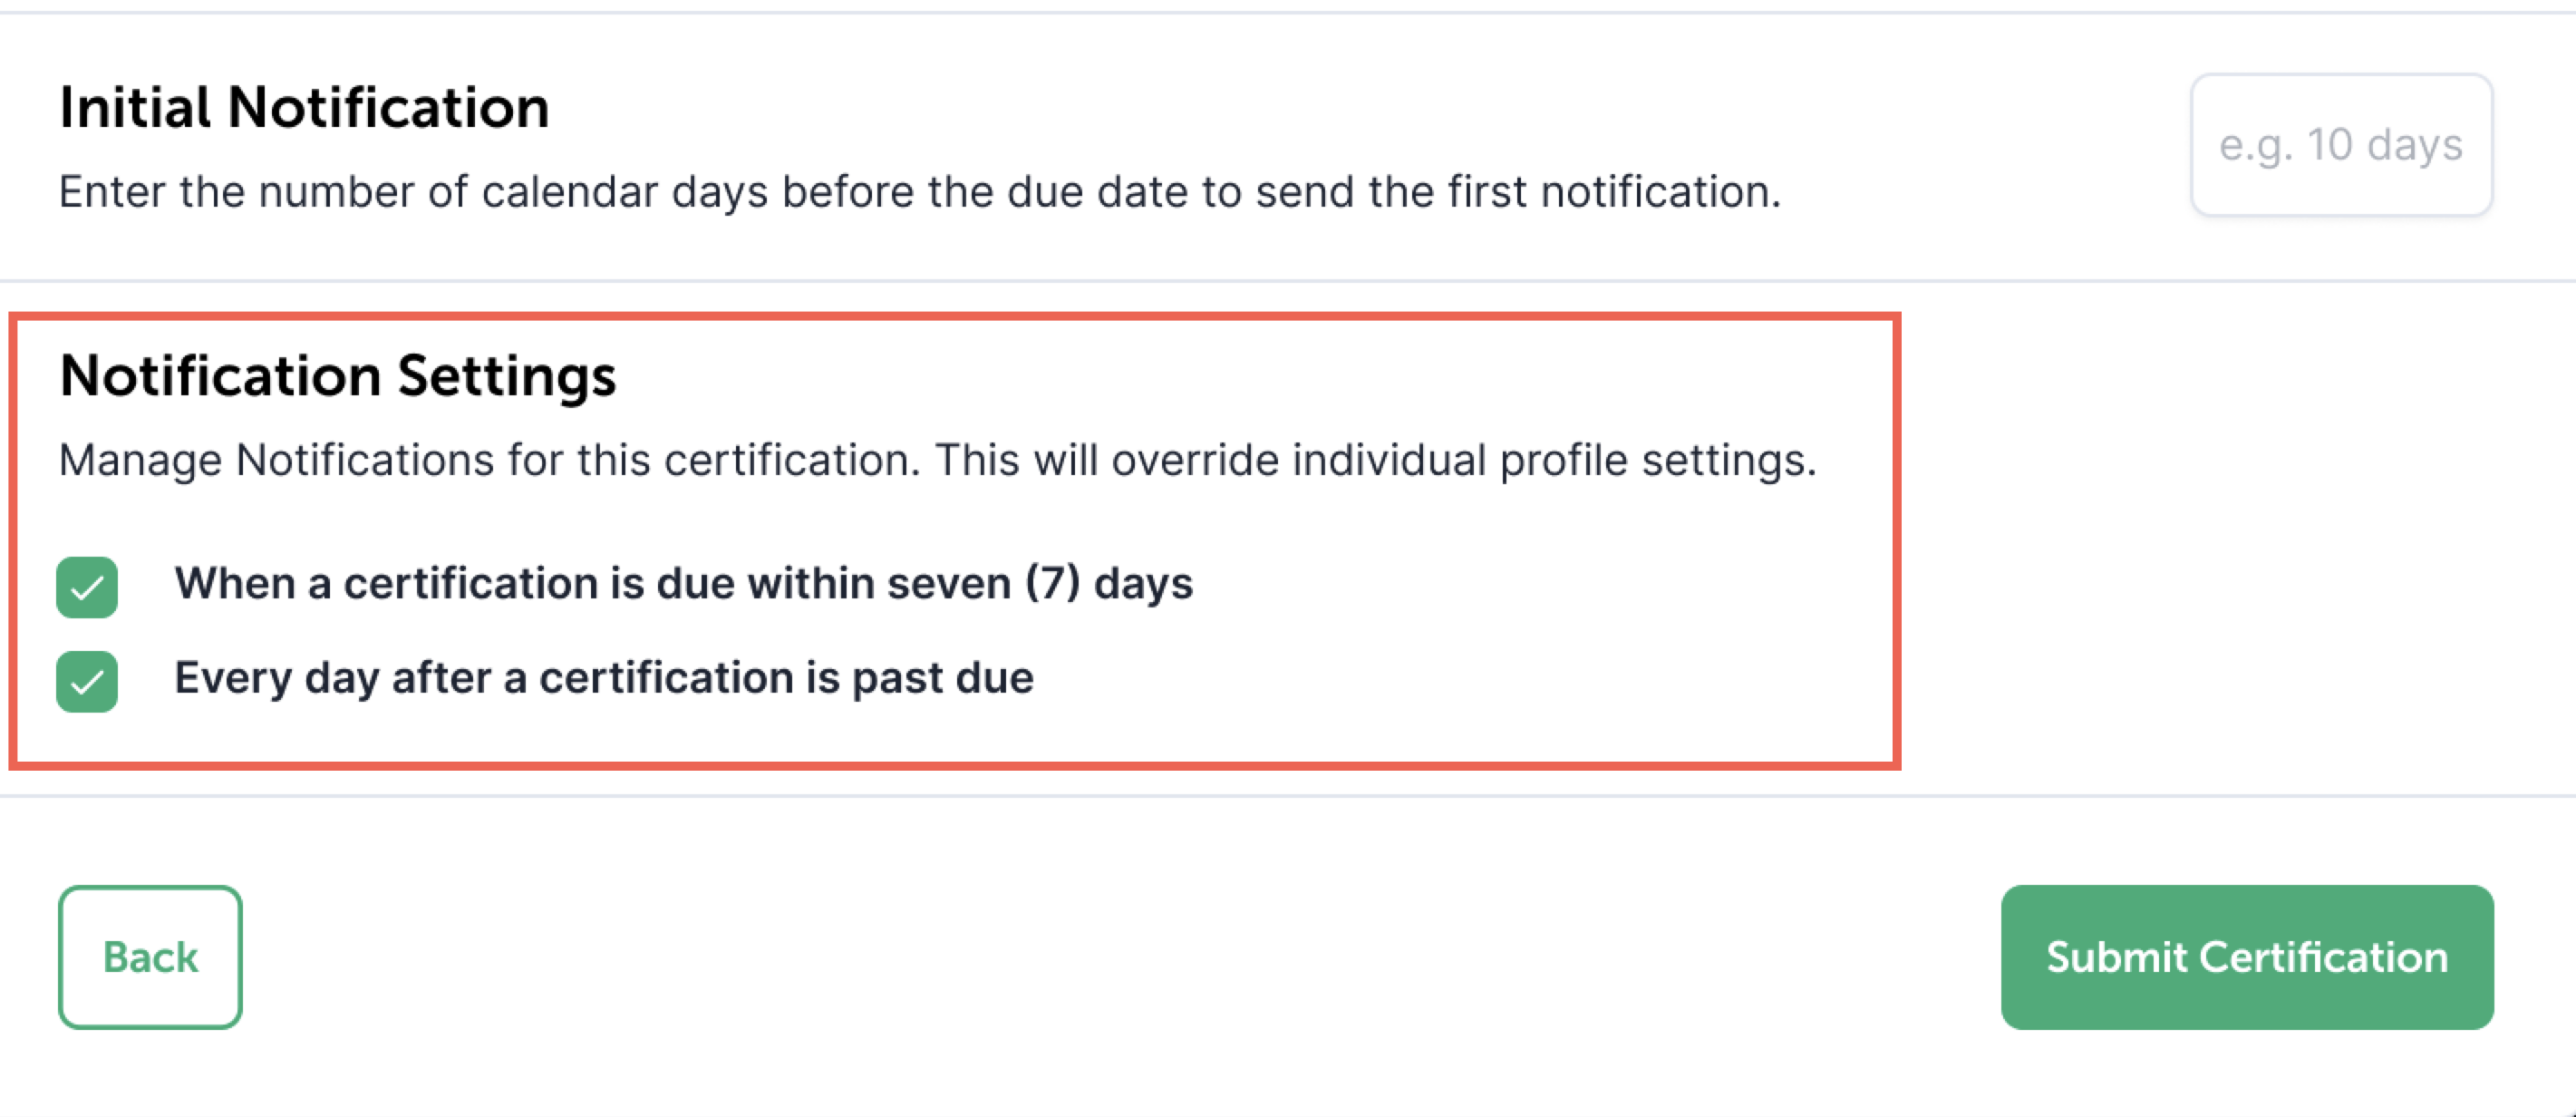Click the 'Manage Notifications for this certification' description
The height and width of the screenshot is (1117, 2576).
coord(936,461)
